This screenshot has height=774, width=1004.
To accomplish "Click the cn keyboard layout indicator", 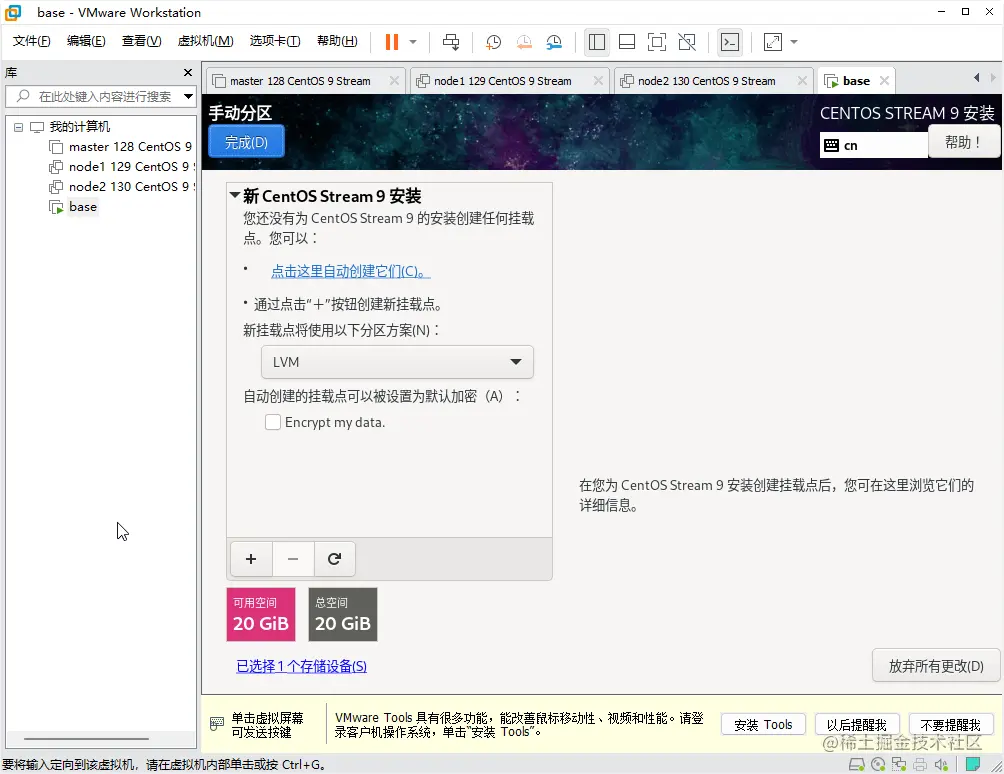I will click(x=873, y=145).
